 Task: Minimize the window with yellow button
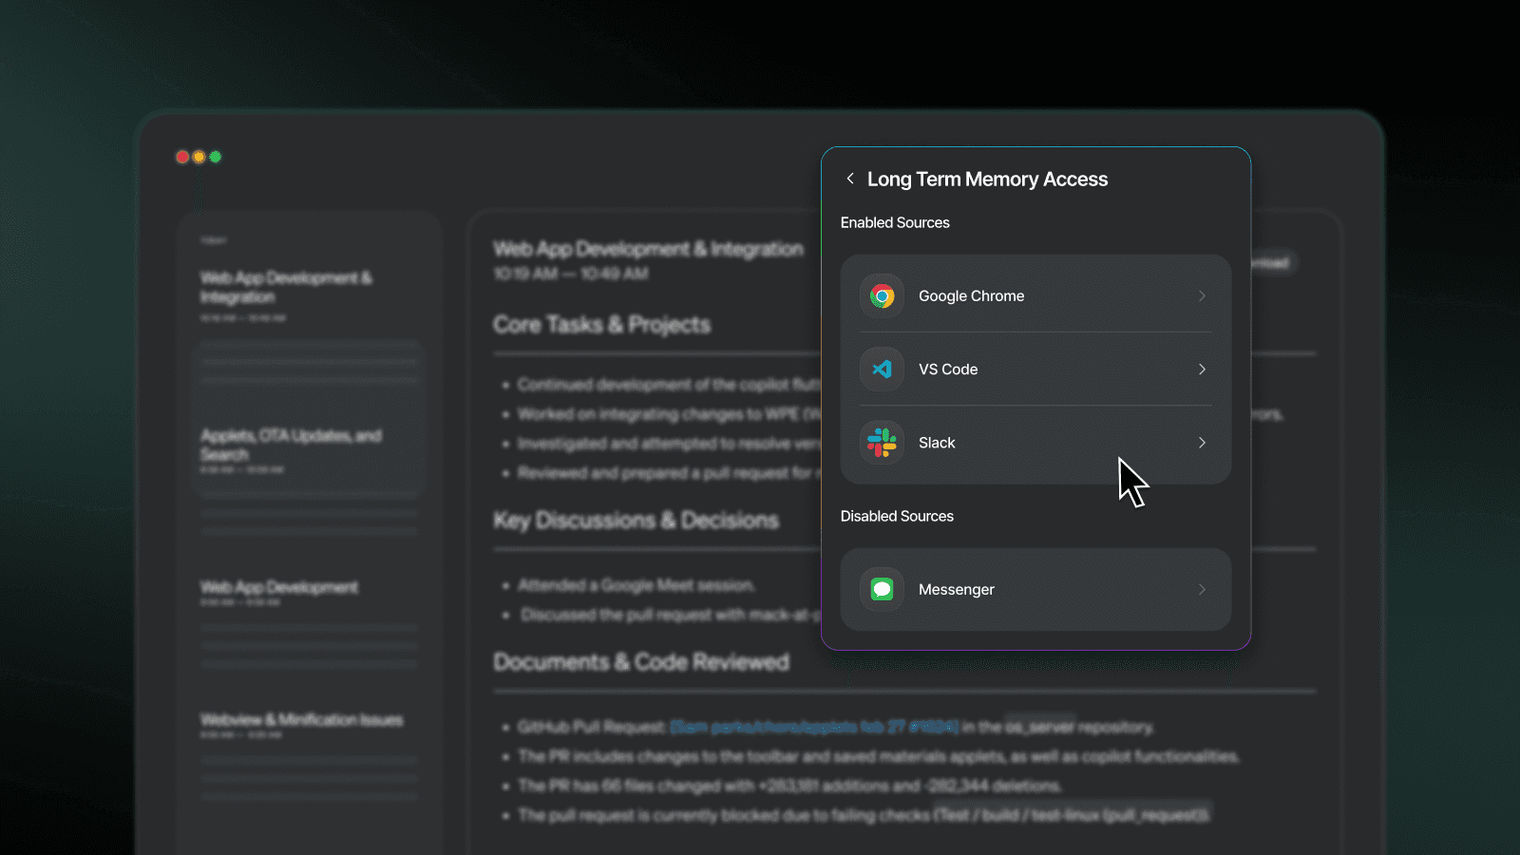click(199, 157)
